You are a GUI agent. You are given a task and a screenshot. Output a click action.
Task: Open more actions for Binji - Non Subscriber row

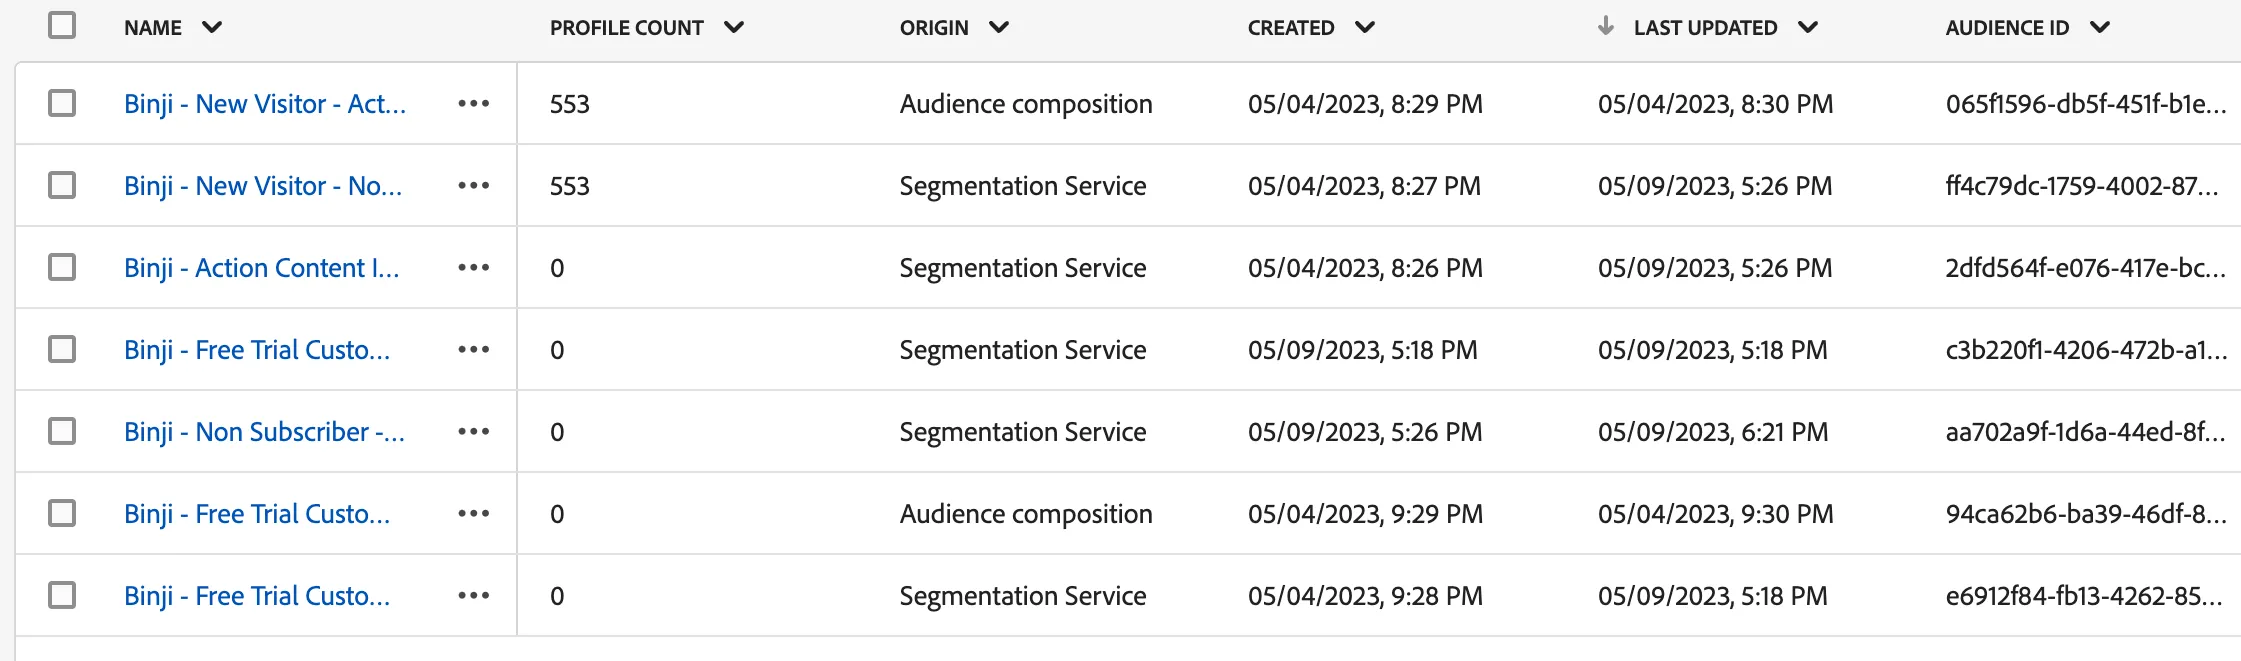[x=474, y=432]
